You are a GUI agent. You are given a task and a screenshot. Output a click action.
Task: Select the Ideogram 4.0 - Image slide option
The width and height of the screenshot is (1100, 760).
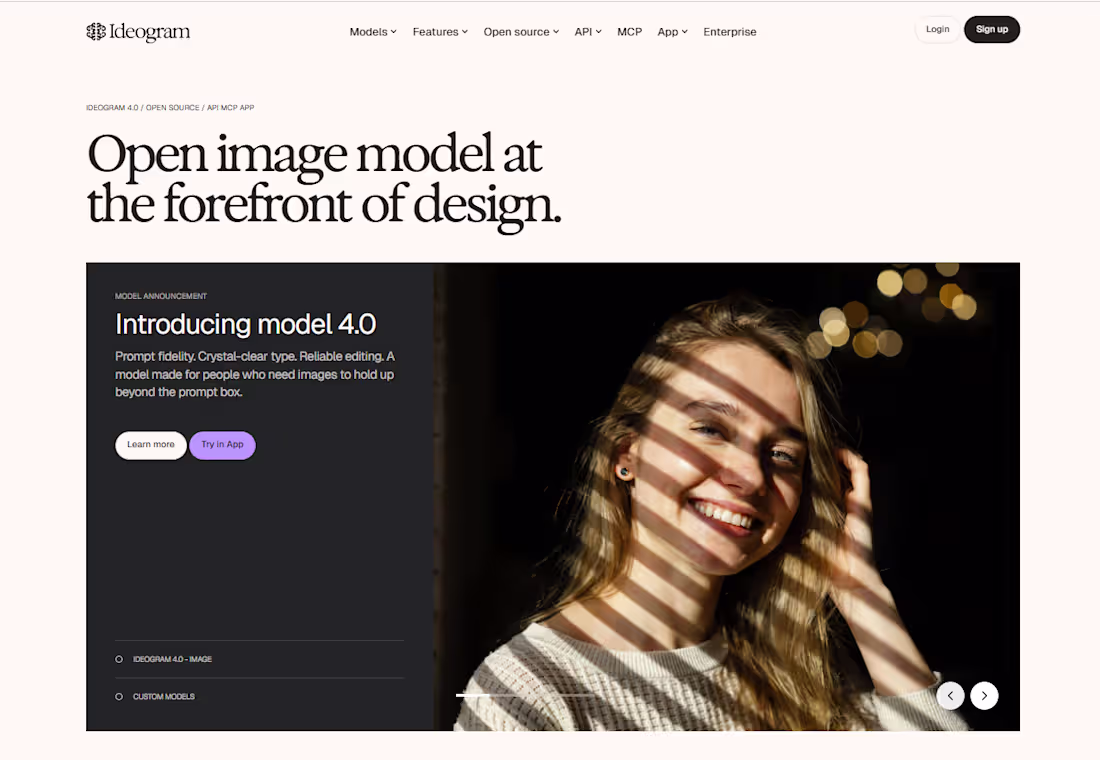pos(259,659)
